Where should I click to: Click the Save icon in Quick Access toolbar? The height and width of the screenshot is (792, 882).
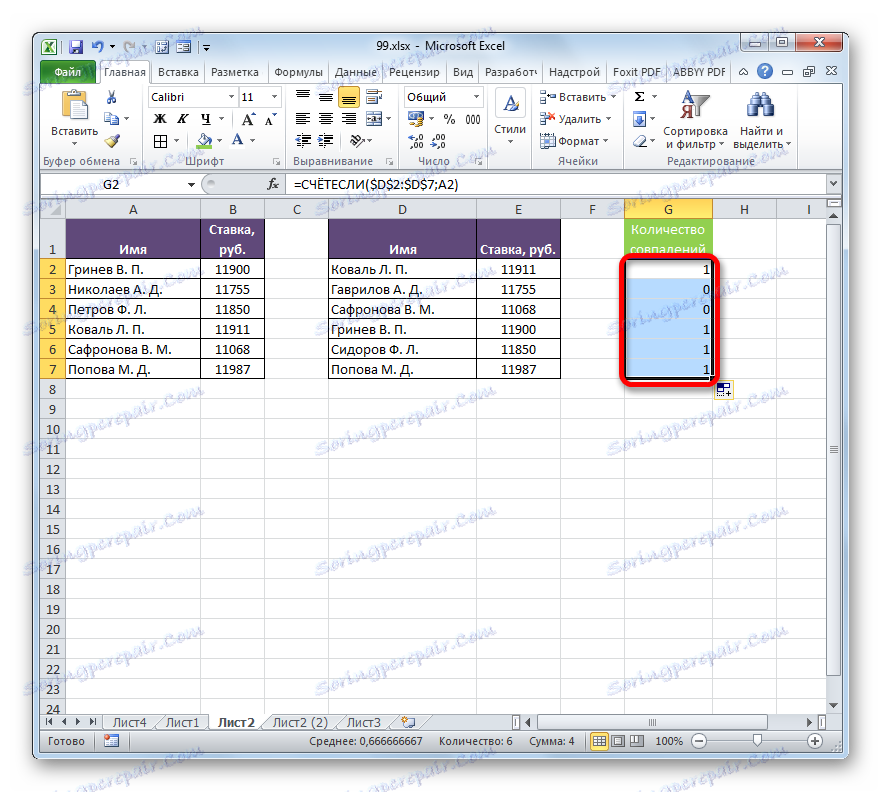pos(75,46)
